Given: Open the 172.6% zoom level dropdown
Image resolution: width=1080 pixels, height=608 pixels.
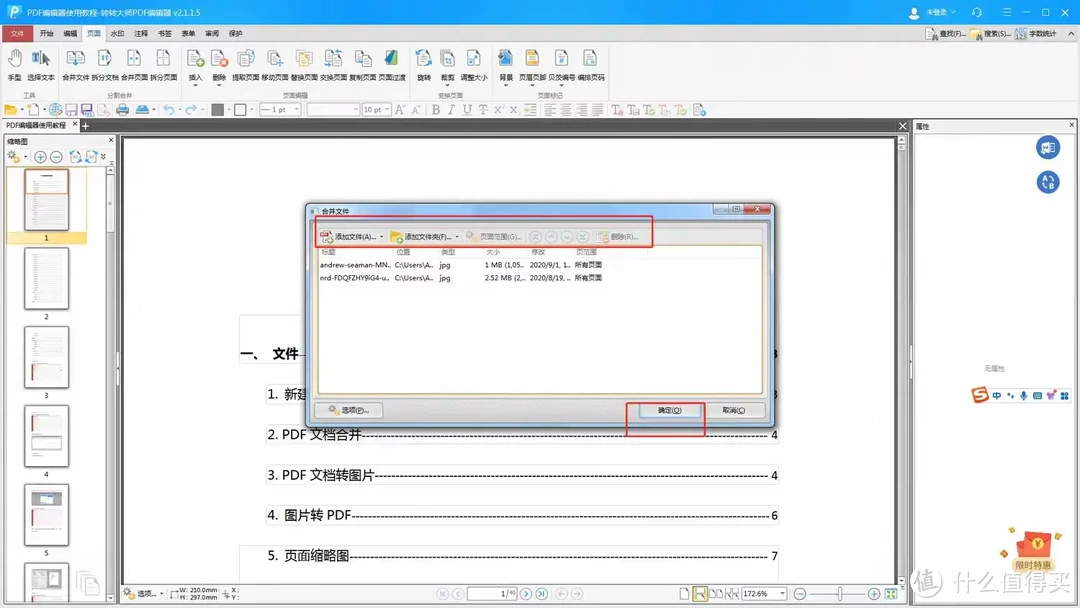Looking at the screenshot, I should point(782,594).
